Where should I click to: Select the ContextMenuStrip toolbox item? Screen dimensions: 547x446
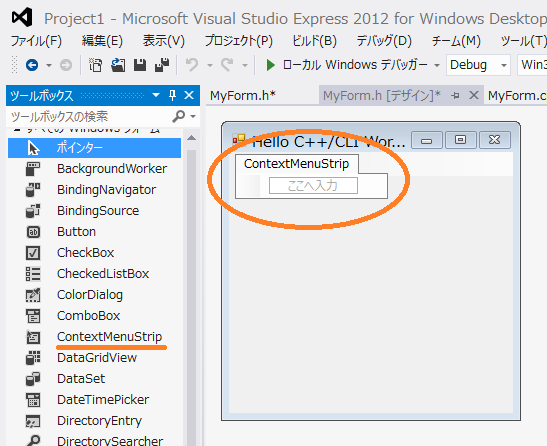click(95, 337)
